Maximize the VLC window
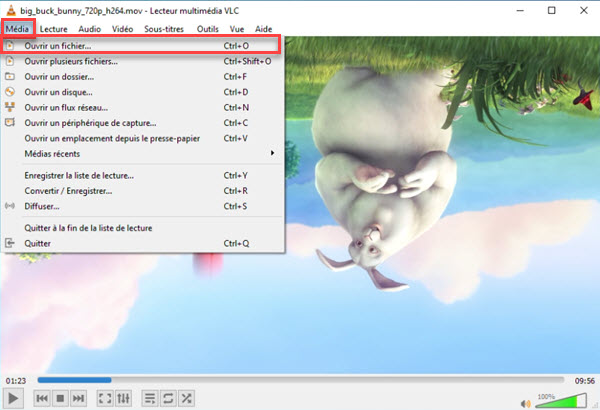 (551, 10)
